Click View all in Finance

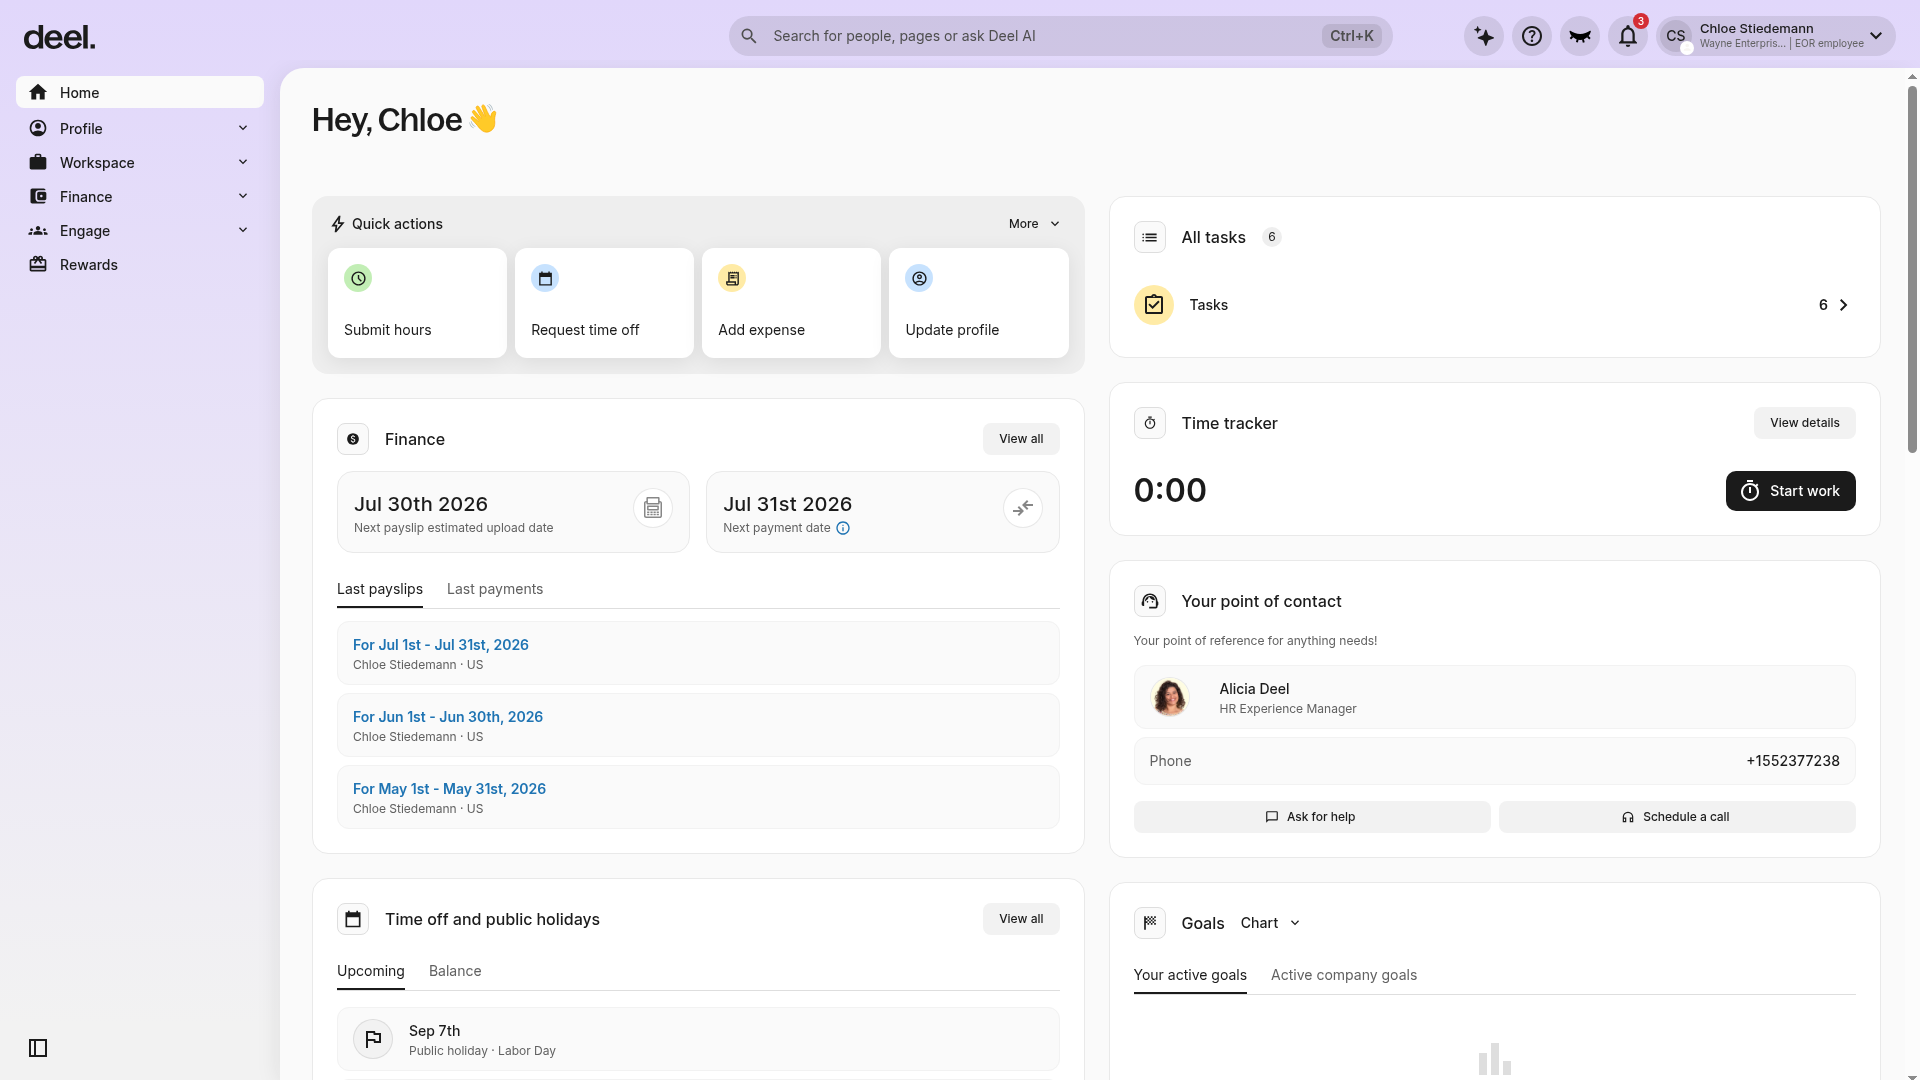pyautogui.click(x=1021, y=439)
